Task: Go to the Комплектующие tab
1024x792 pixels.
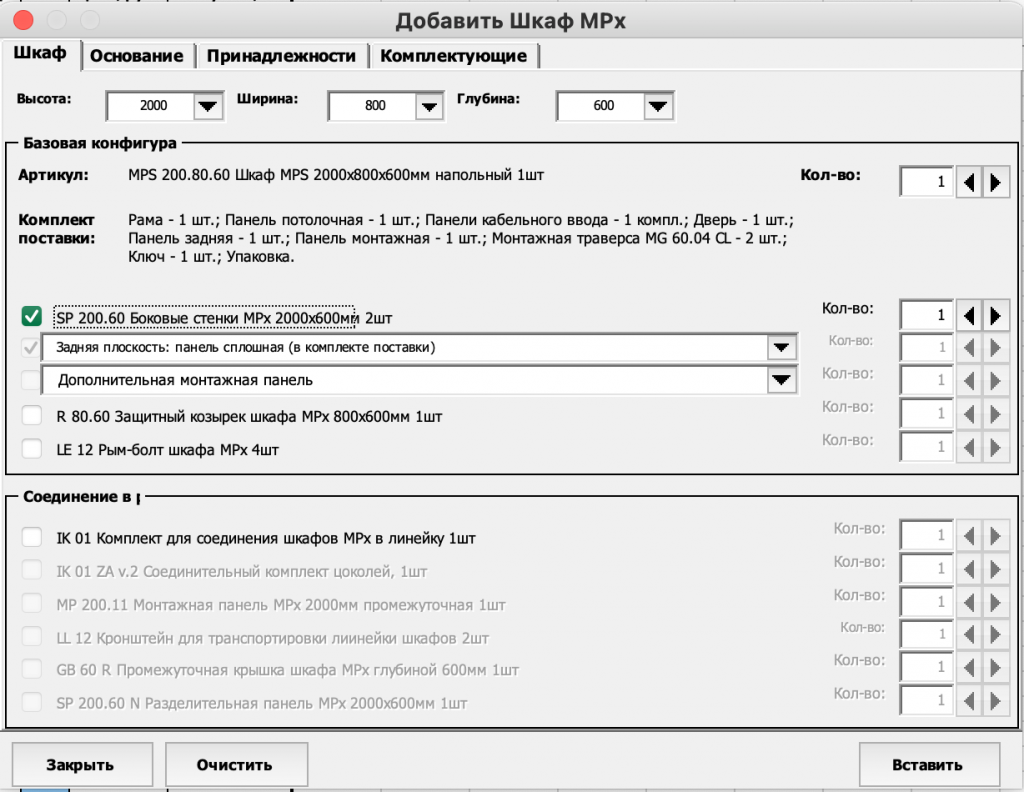Action: pyautogui.click(x=453, y=56)
